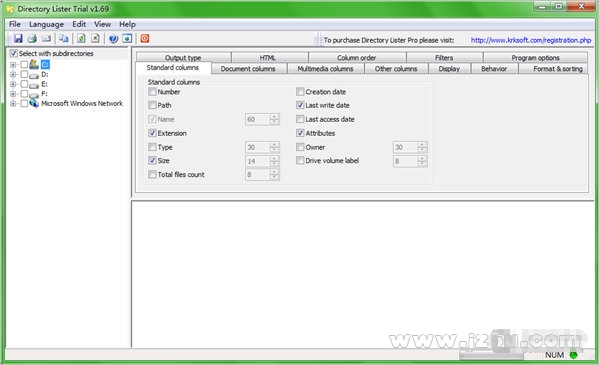Check the Microsoft Windows Network selection box
This screenshot has width=599, height=365.
pos(24,103)
